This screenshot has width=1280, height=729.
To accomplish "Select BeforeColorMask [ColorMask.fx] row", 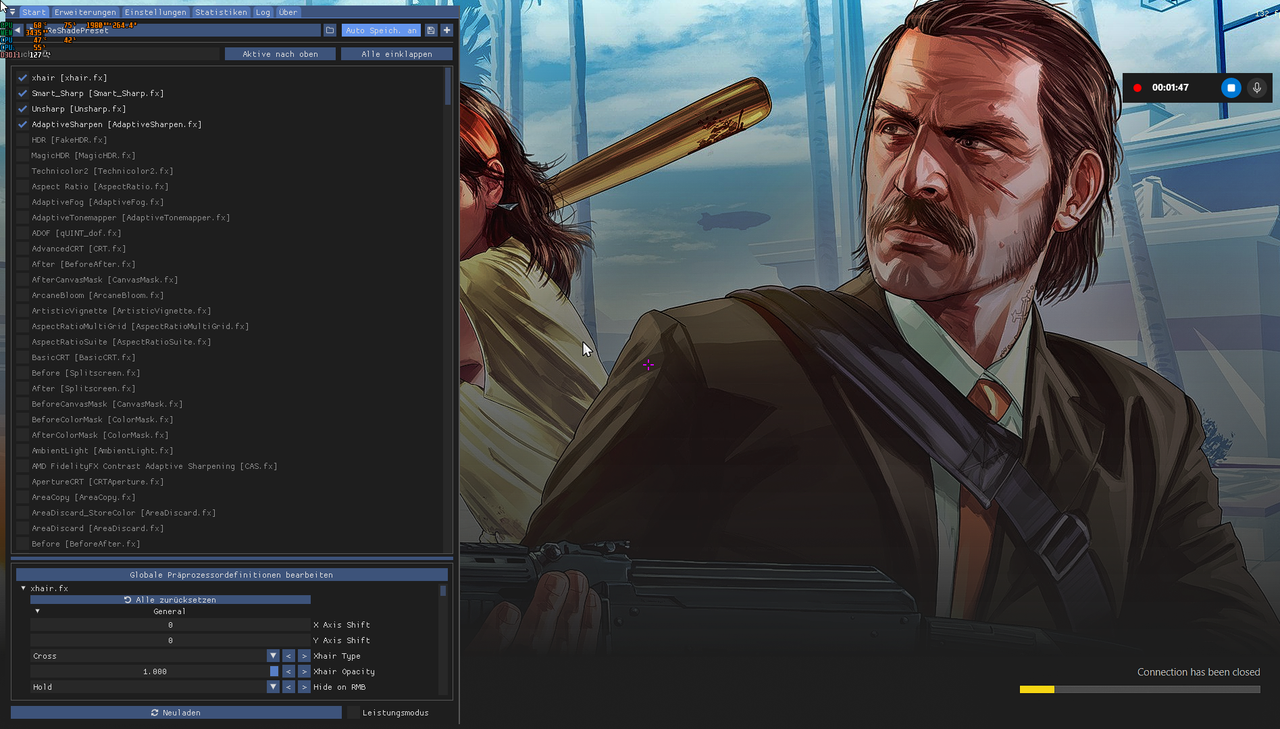I will click(x=102, y=419).
